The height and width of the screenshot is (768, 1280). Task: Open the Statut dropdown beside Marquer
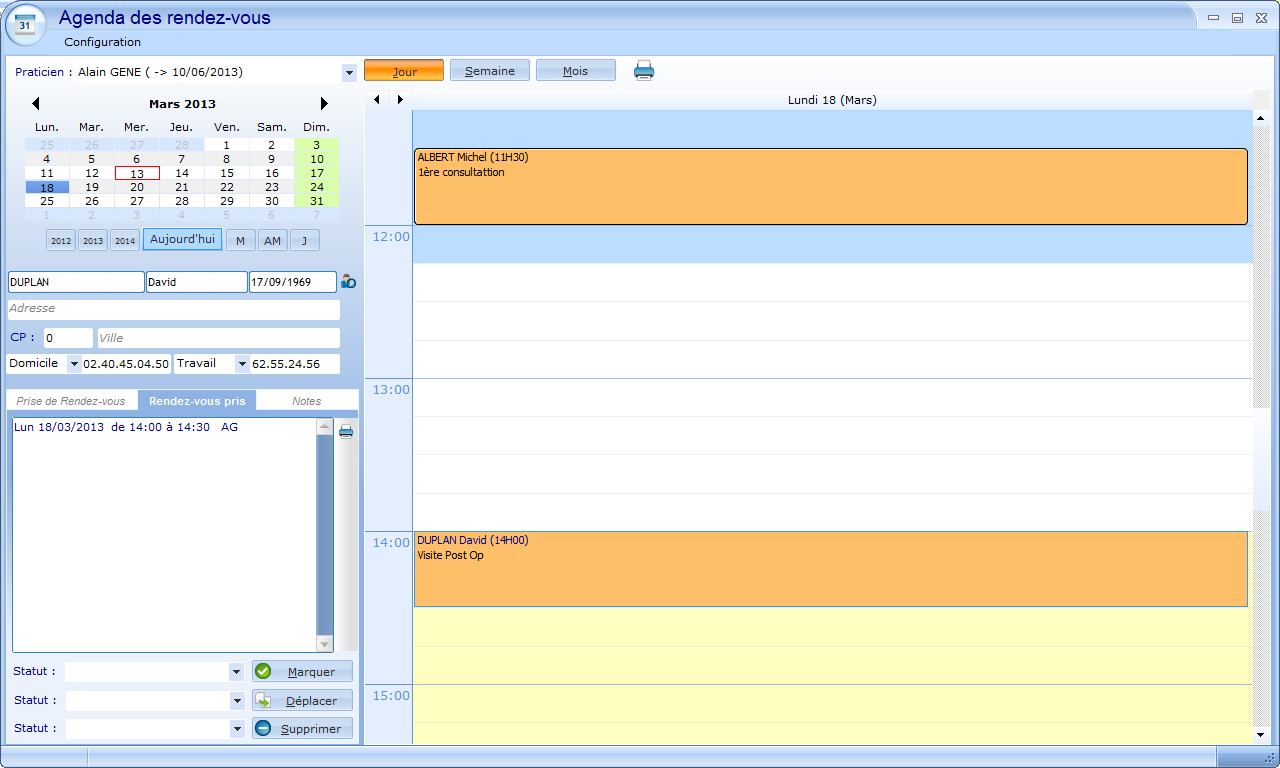point(236,672)
